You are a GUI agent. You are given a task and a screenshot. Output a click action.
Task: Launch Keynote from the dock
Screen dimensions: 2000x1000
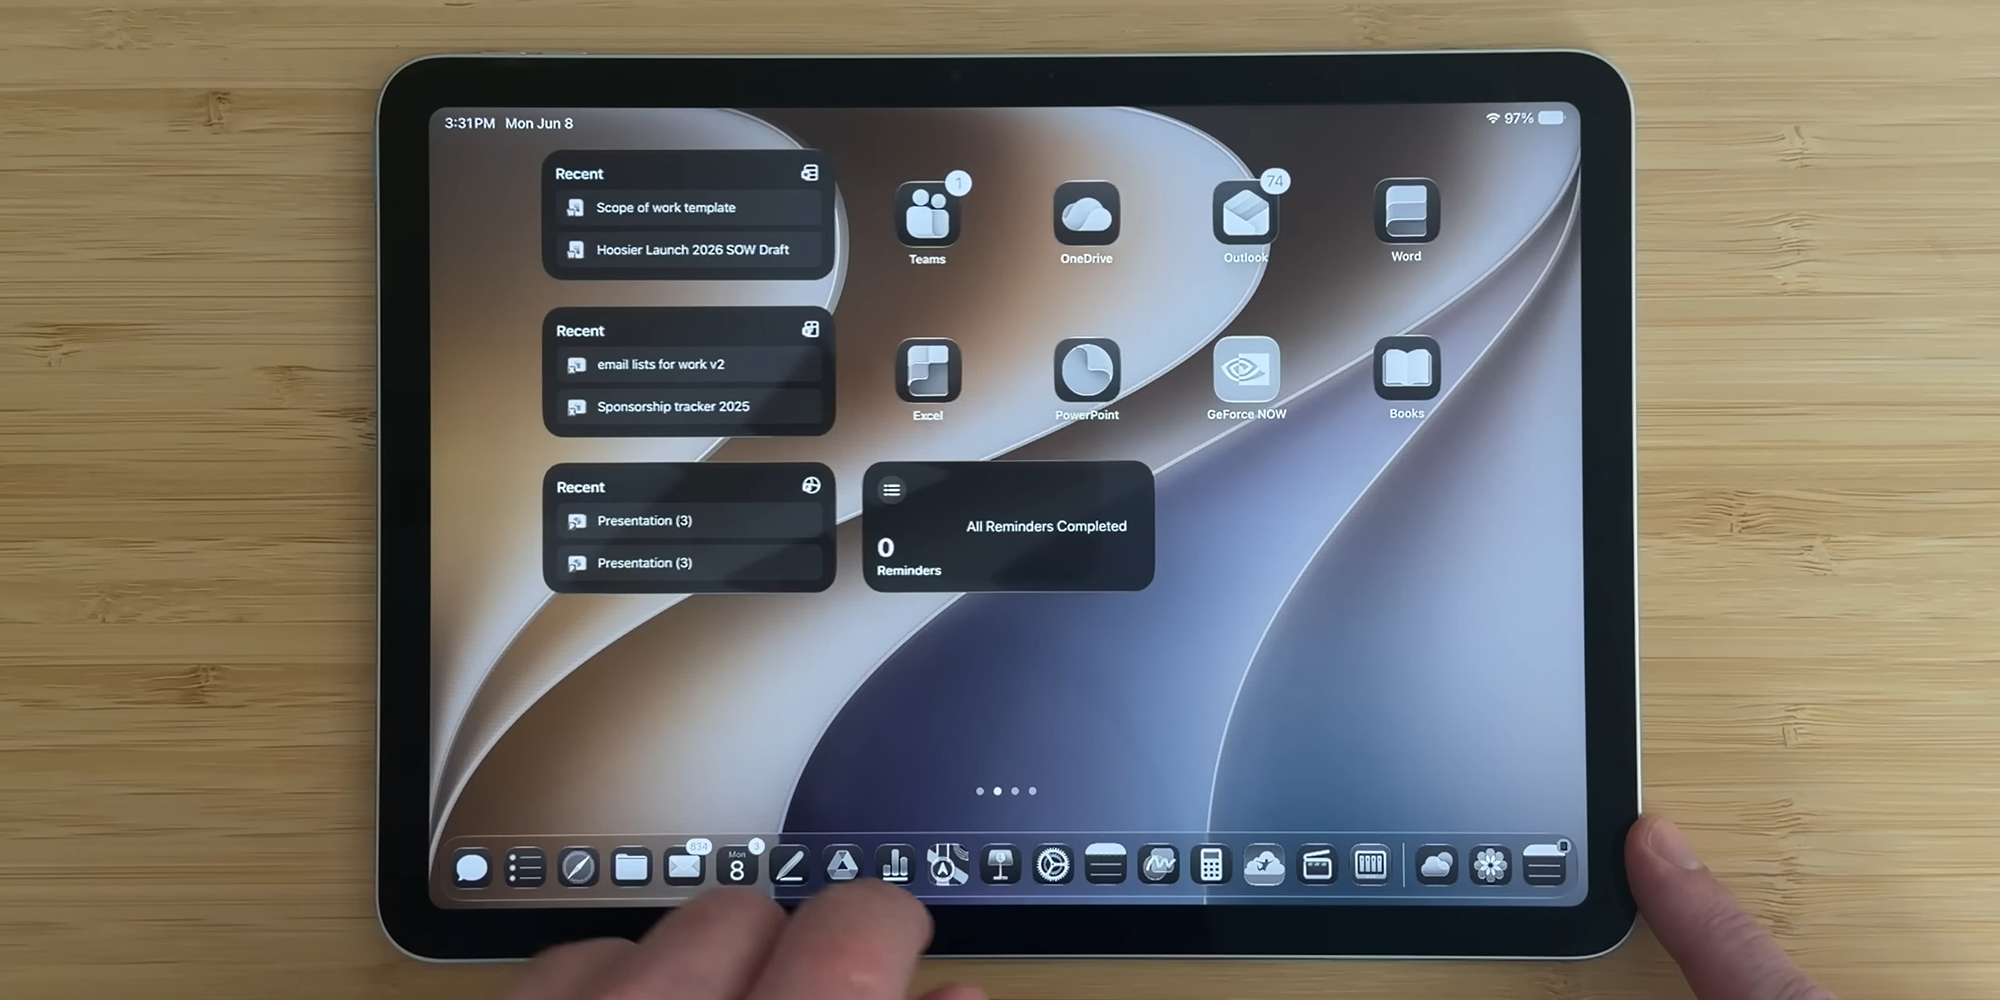pyautogui.click(x=1000, y=866)
